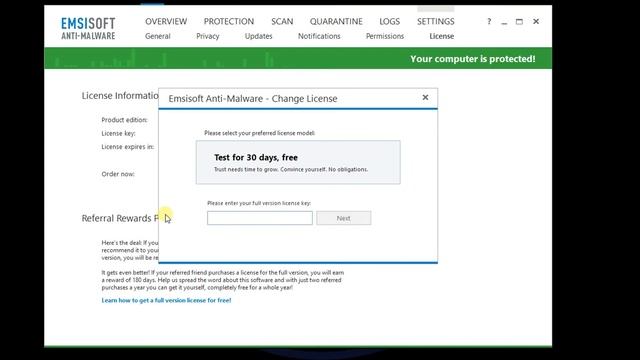Select the License sub-tab

coord(442,36)
